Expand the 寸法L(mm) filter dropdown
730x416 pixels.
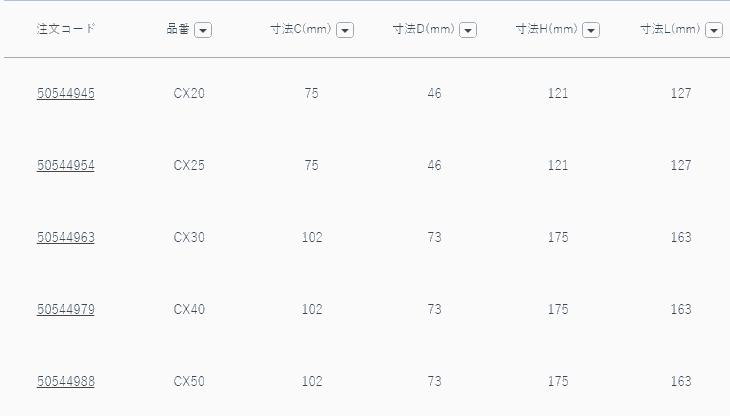714,30
